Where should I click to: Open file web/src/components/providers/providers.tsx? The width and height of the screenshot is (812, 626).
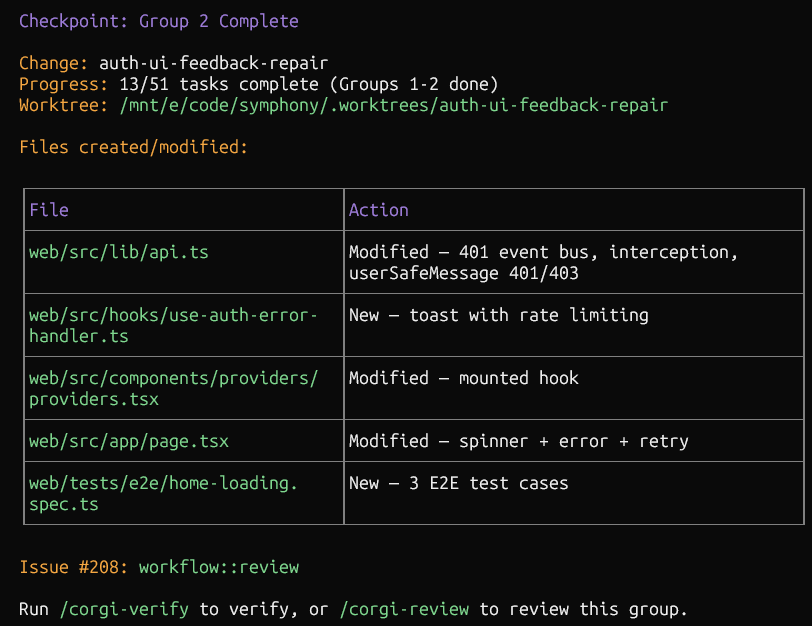173,389
